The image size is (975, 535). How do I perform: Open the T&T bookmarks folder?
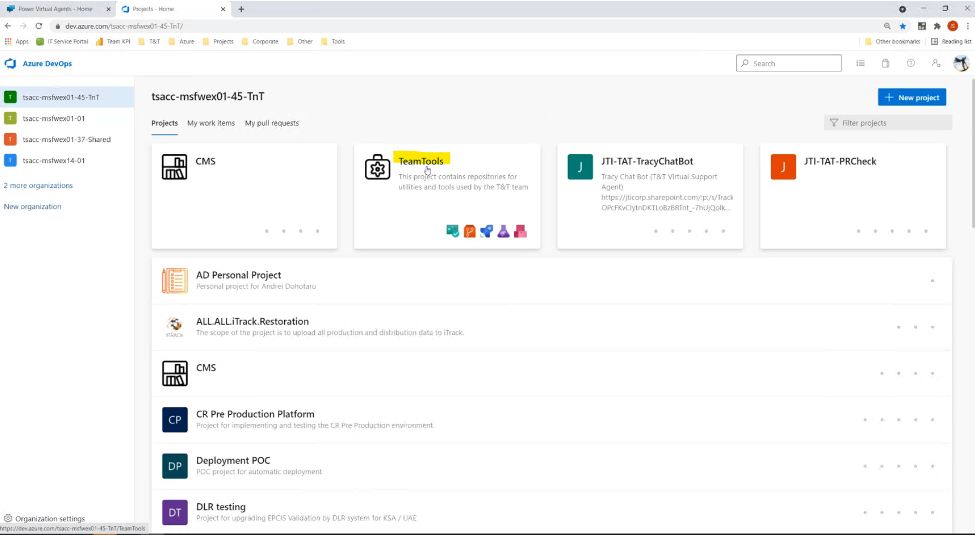click(x=149, y=42)
